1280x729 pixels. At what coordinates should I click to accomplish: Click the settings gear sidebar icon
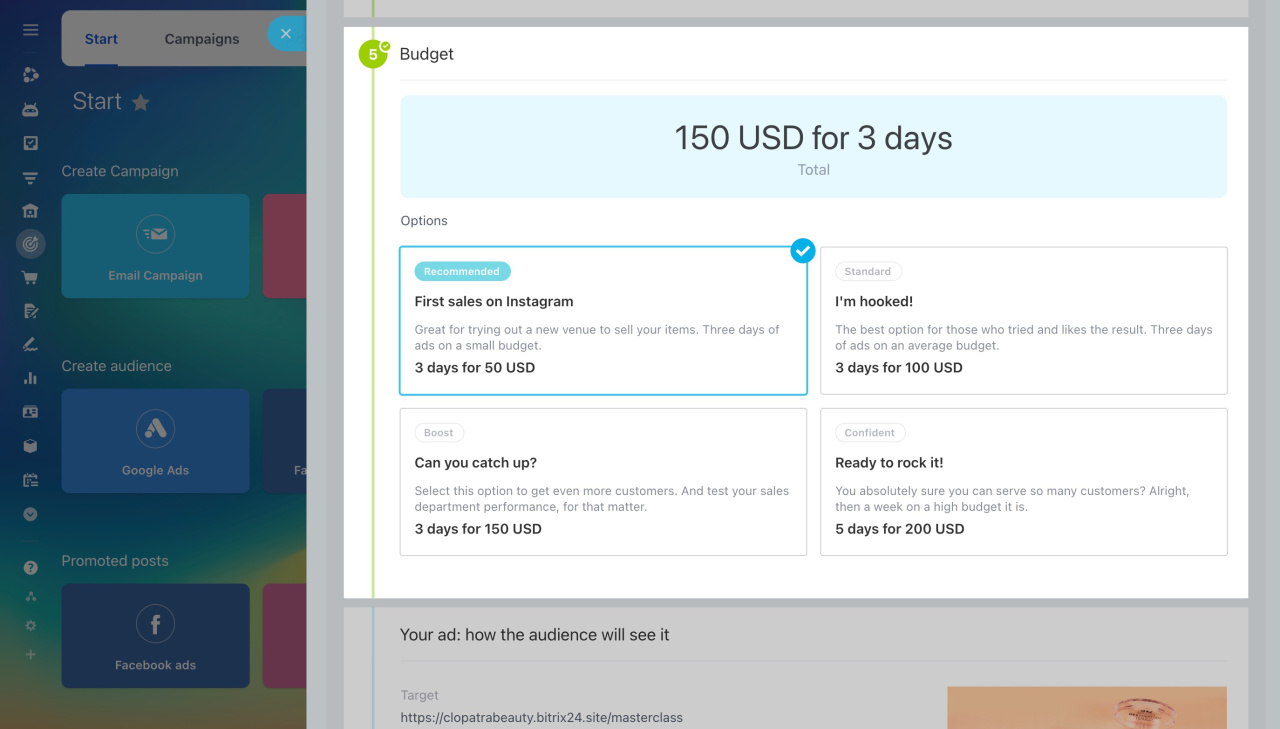[x=30, y=625]
